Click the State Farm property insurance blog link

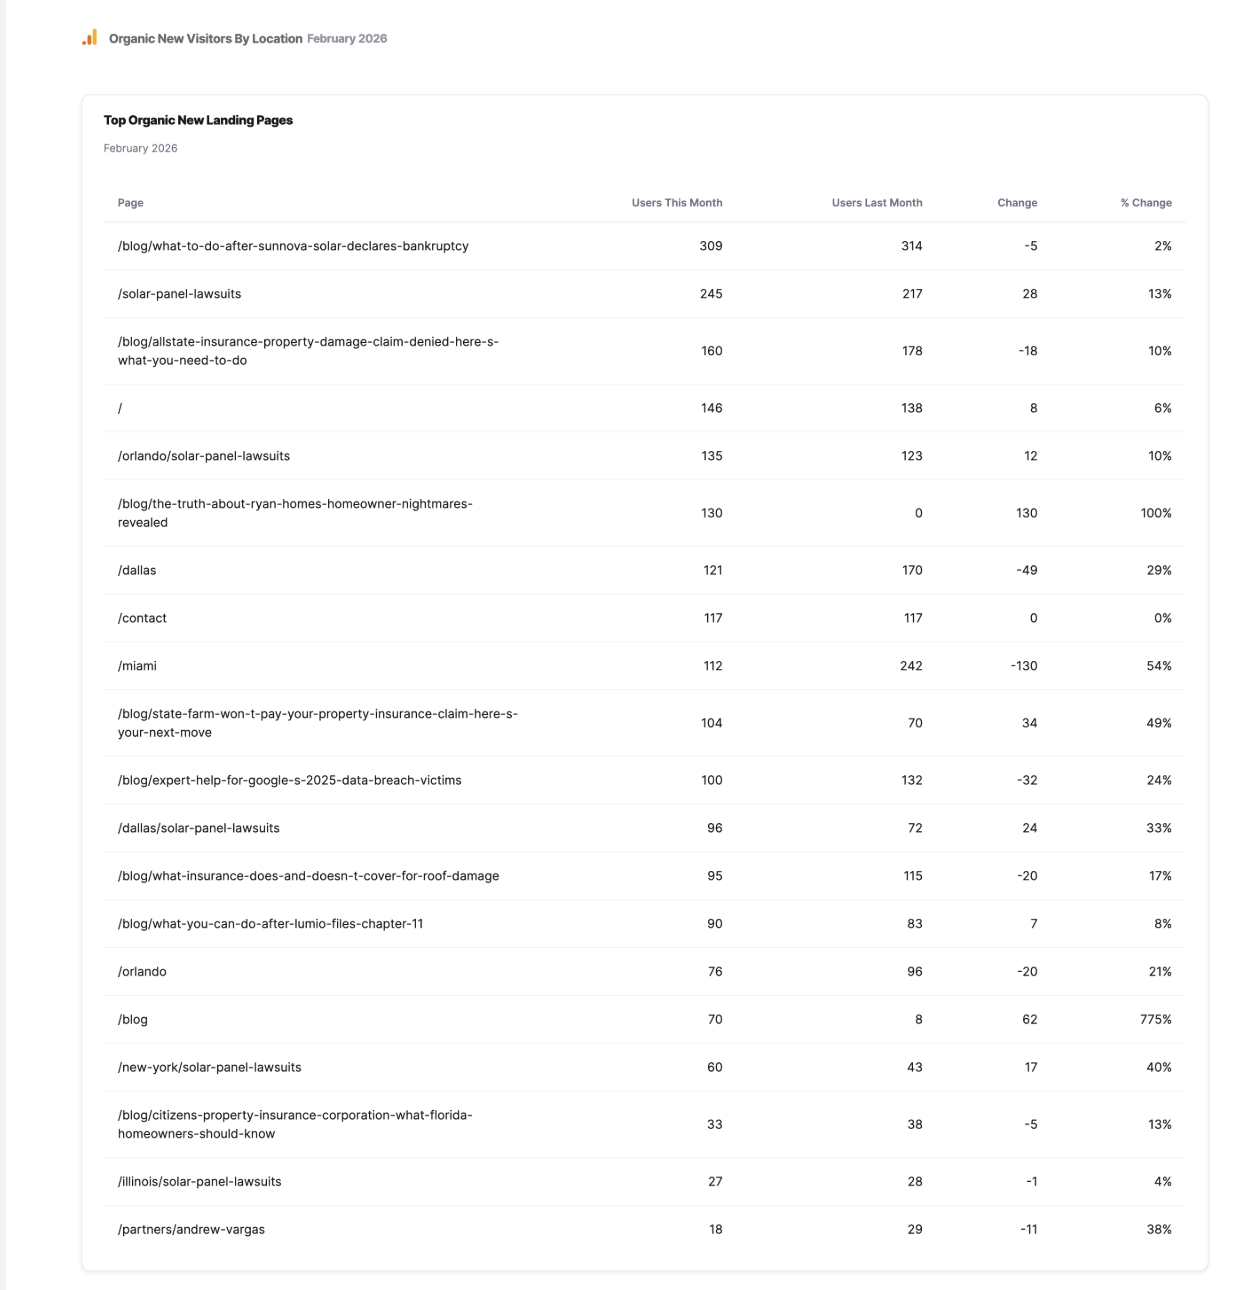point(317,723)
